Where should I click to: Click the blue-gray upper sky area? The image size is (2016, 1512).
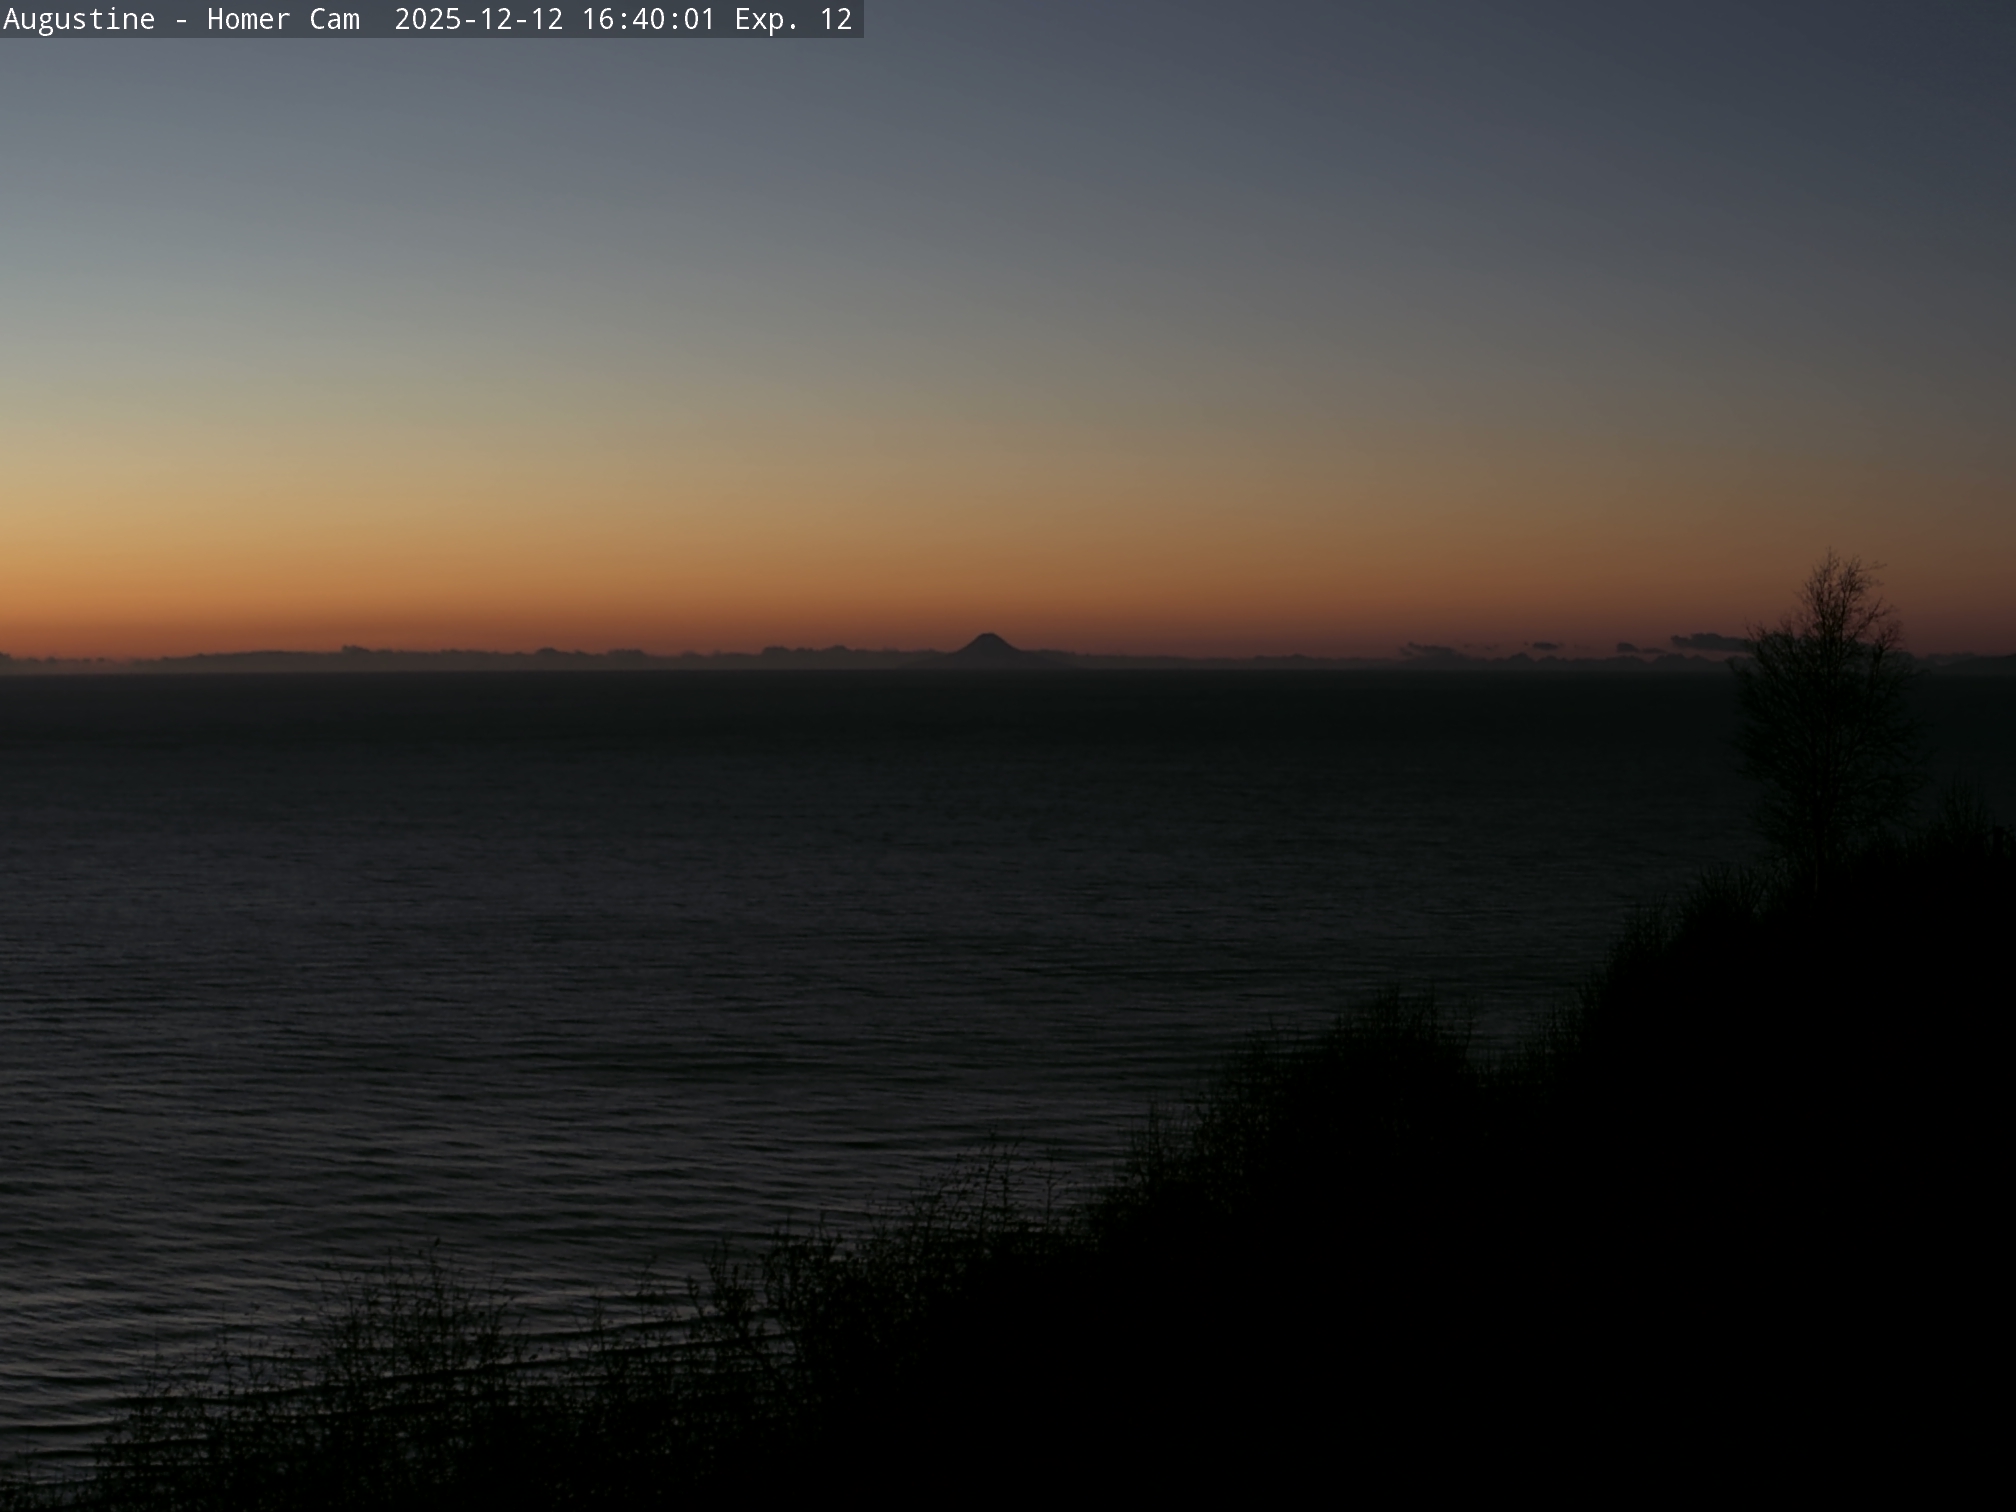click(1000, 150)
